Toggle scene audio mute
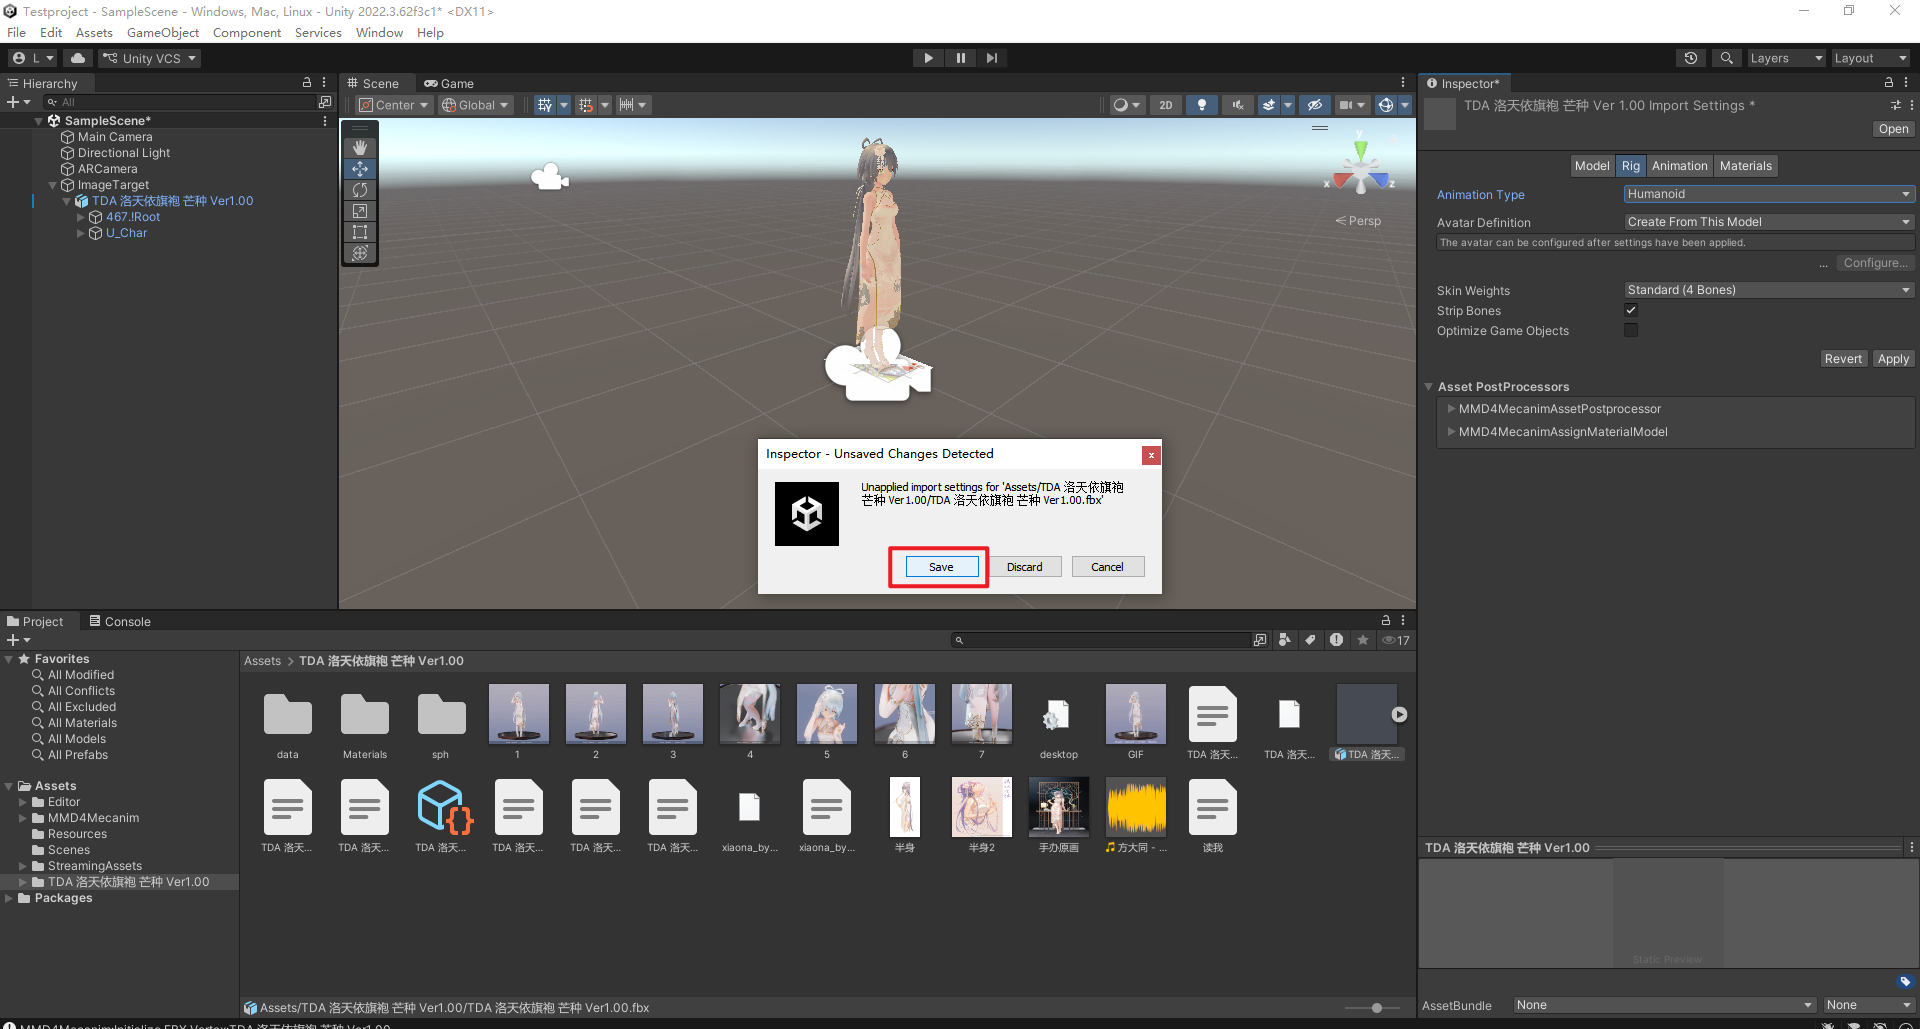 pos(1238,105)
